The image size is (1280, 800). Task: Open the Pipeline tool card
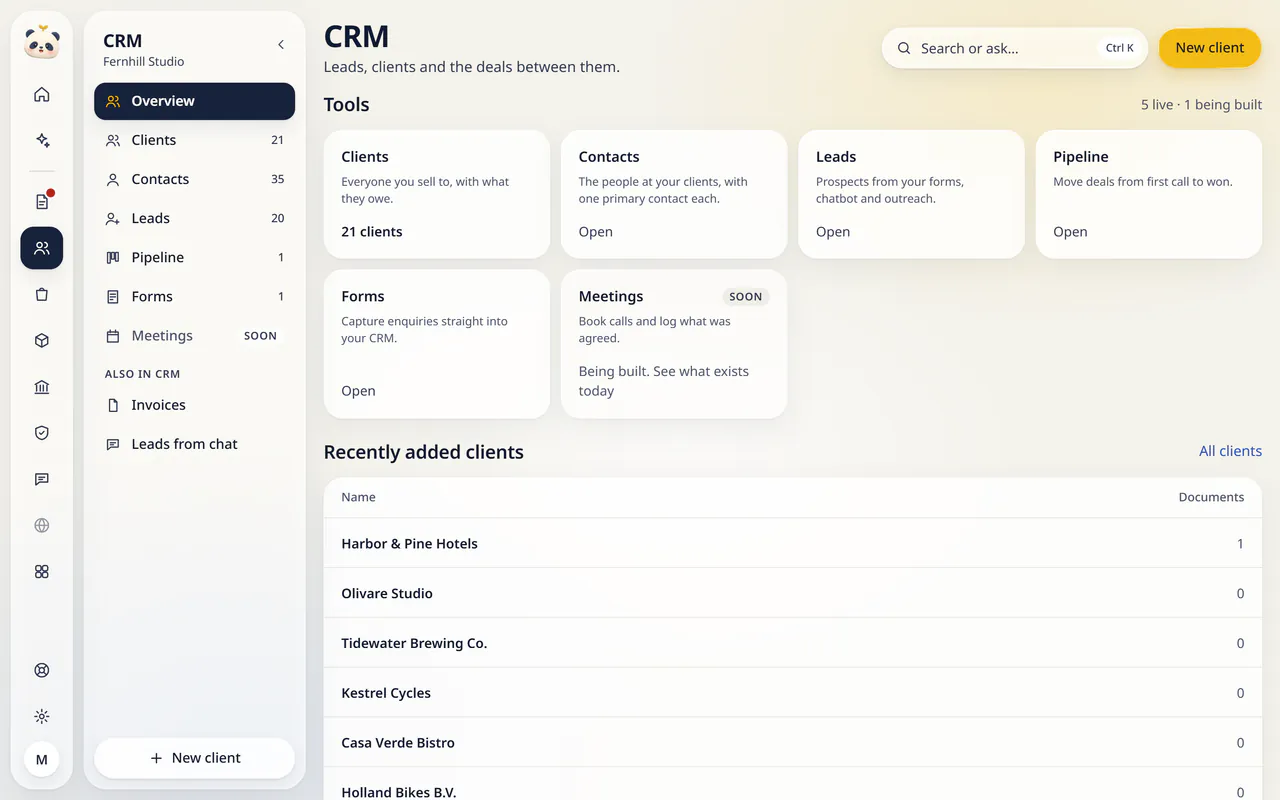click(x=1149, y=194)
